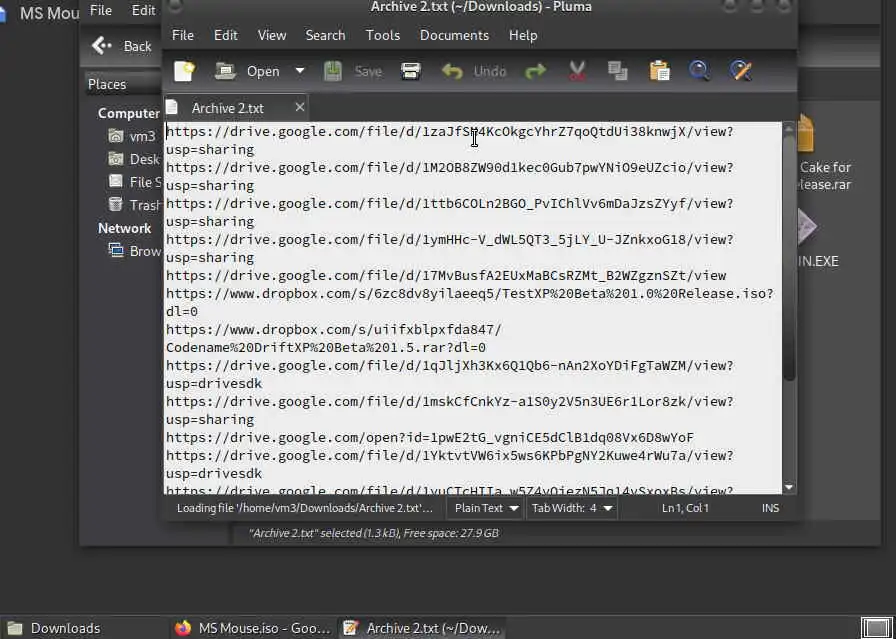Create a new document in Pluma toolbar
The width and height of the screenshot is (896, 639).
click(x=185, y=71)
